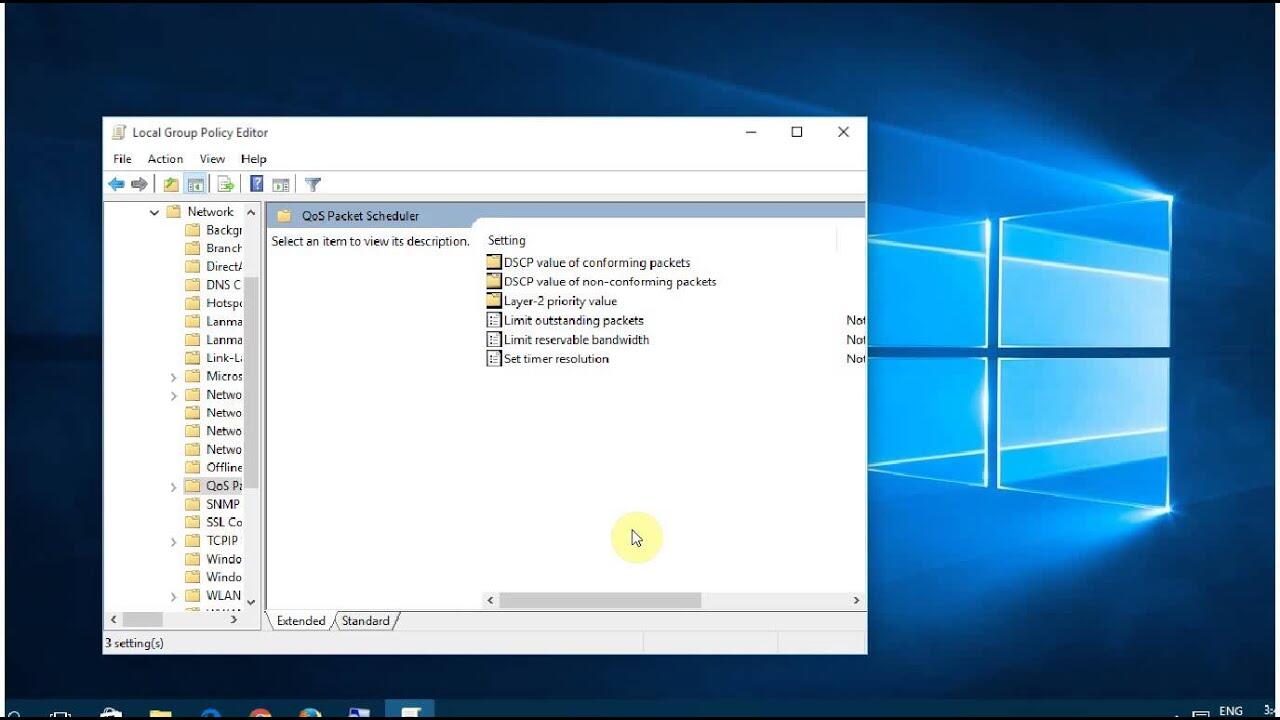Expand the QoS Packet Scheduler tree node
Viewport: 1280px width, 720px height.
point(173,486)
